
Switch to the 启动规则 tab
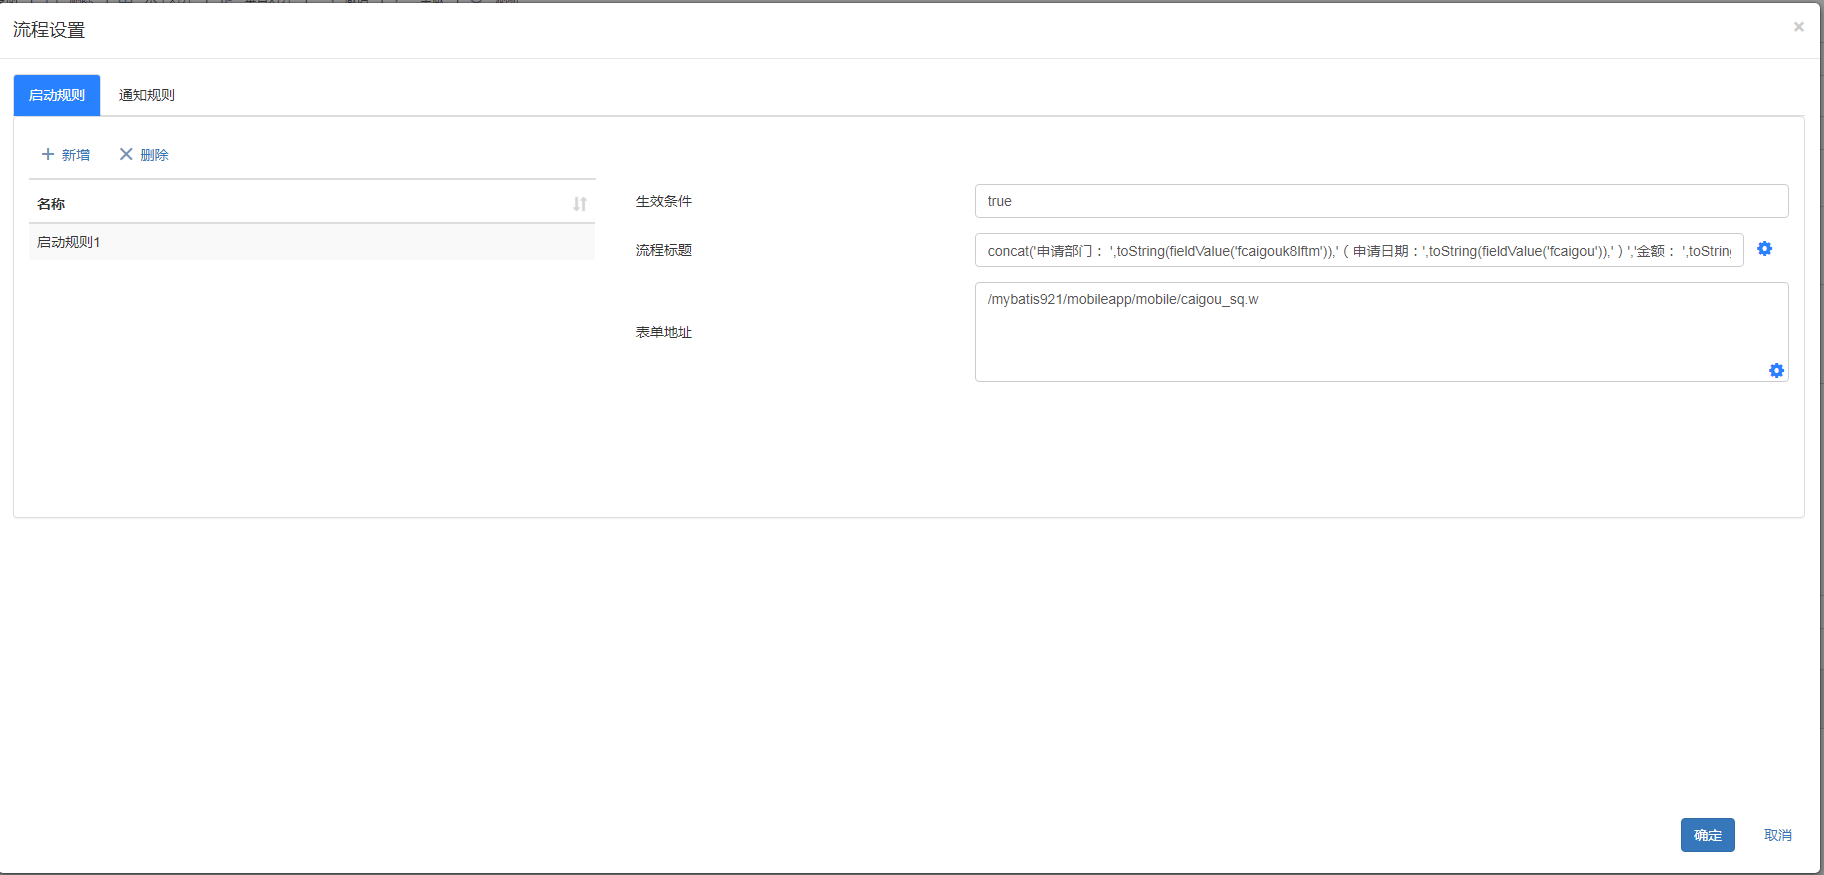coord(57,95)
